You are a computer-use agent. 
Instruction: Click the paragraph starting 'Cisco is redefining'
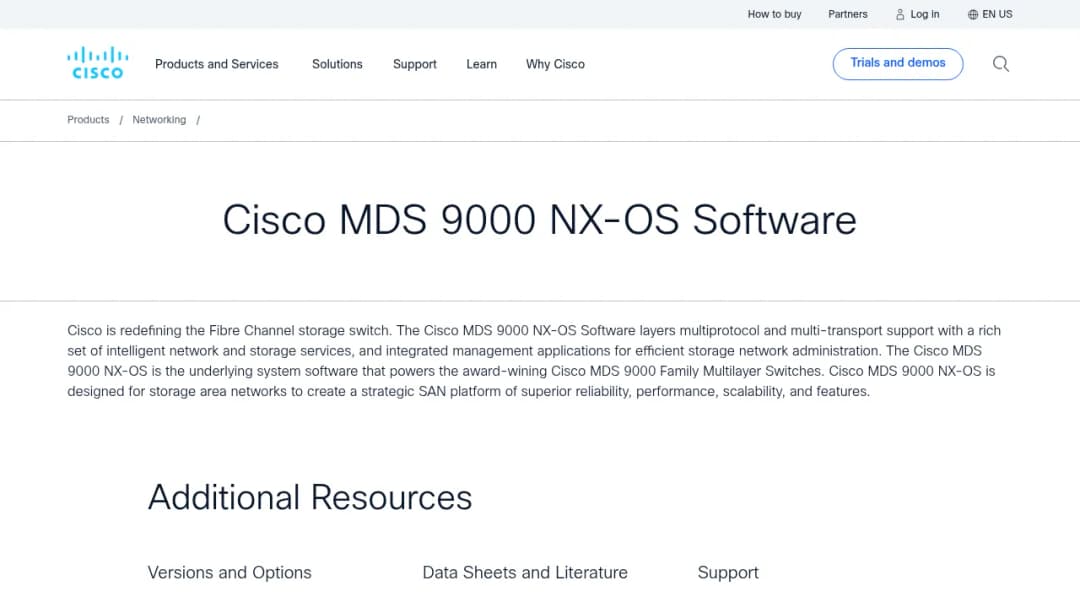[x=534, y=361]
